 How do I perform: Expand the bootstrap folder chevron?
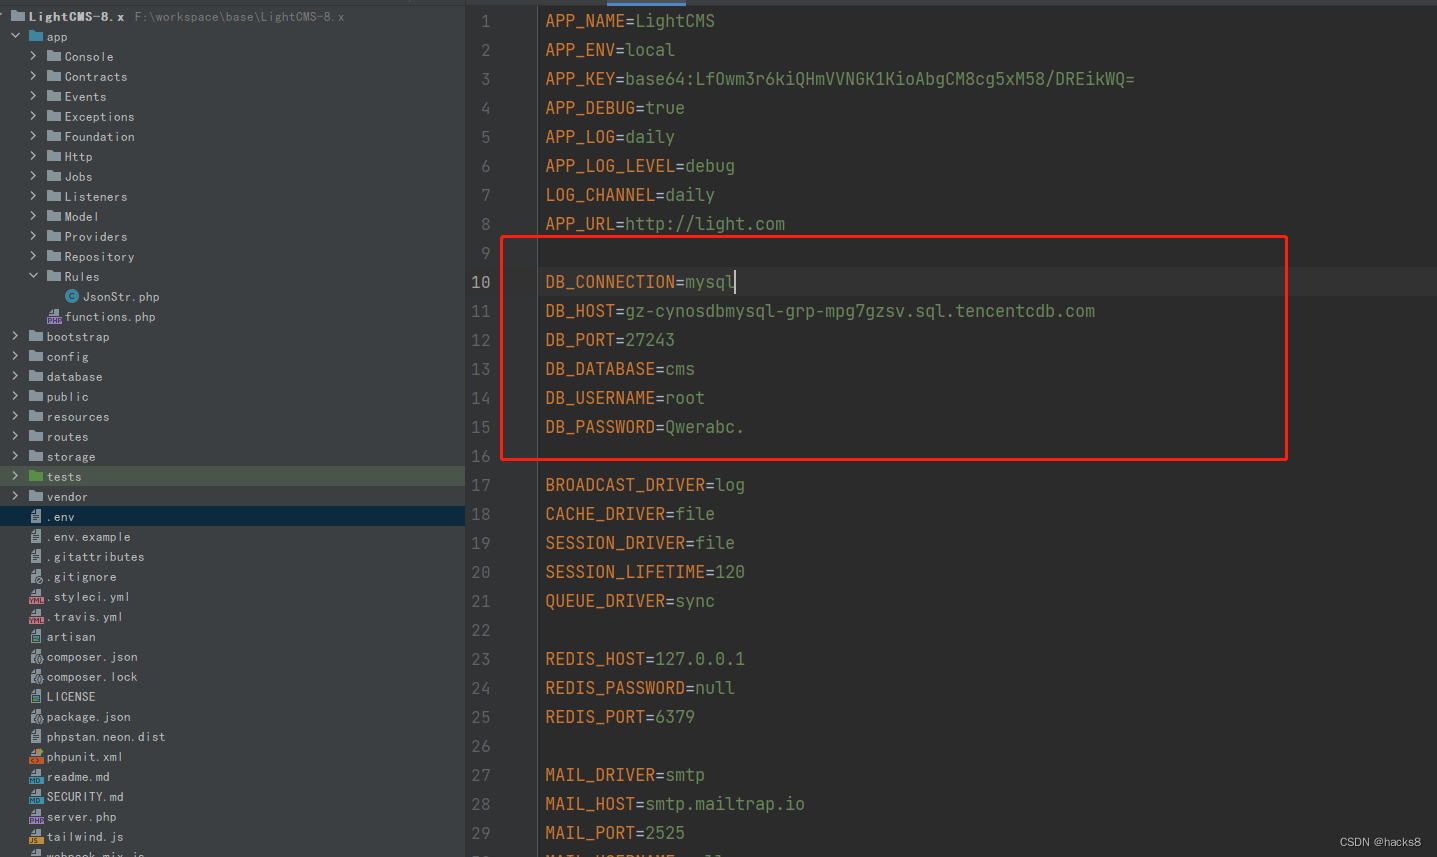(15, 336)
